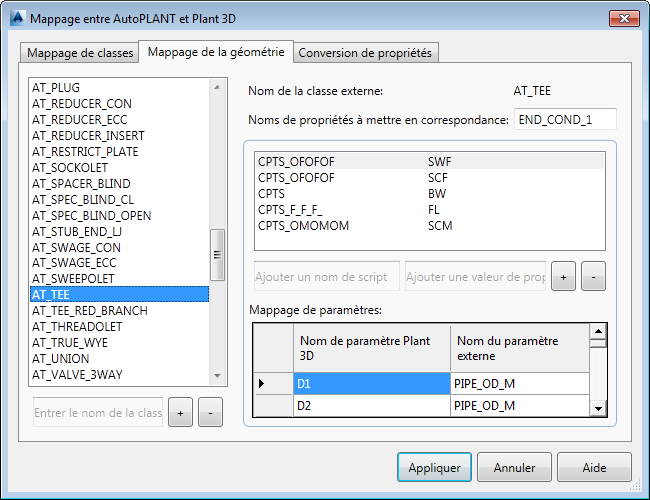The width and height of the screenshot is (650, 500).
Task: Click the class list scrollbar thumb
Action: (x=217, y=255)
